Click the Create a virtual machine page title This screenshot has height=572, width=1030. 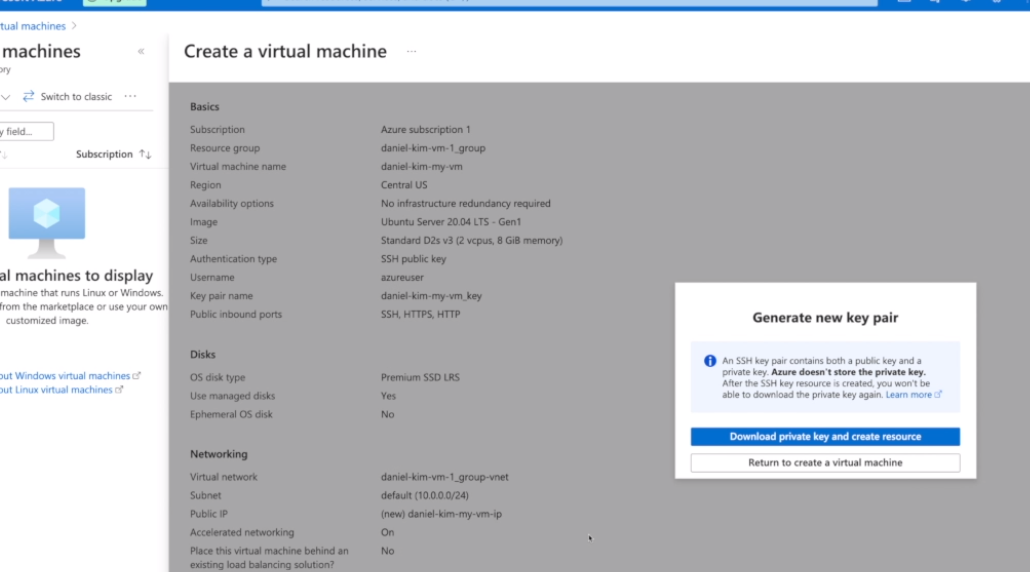click(x=285, y=51)
